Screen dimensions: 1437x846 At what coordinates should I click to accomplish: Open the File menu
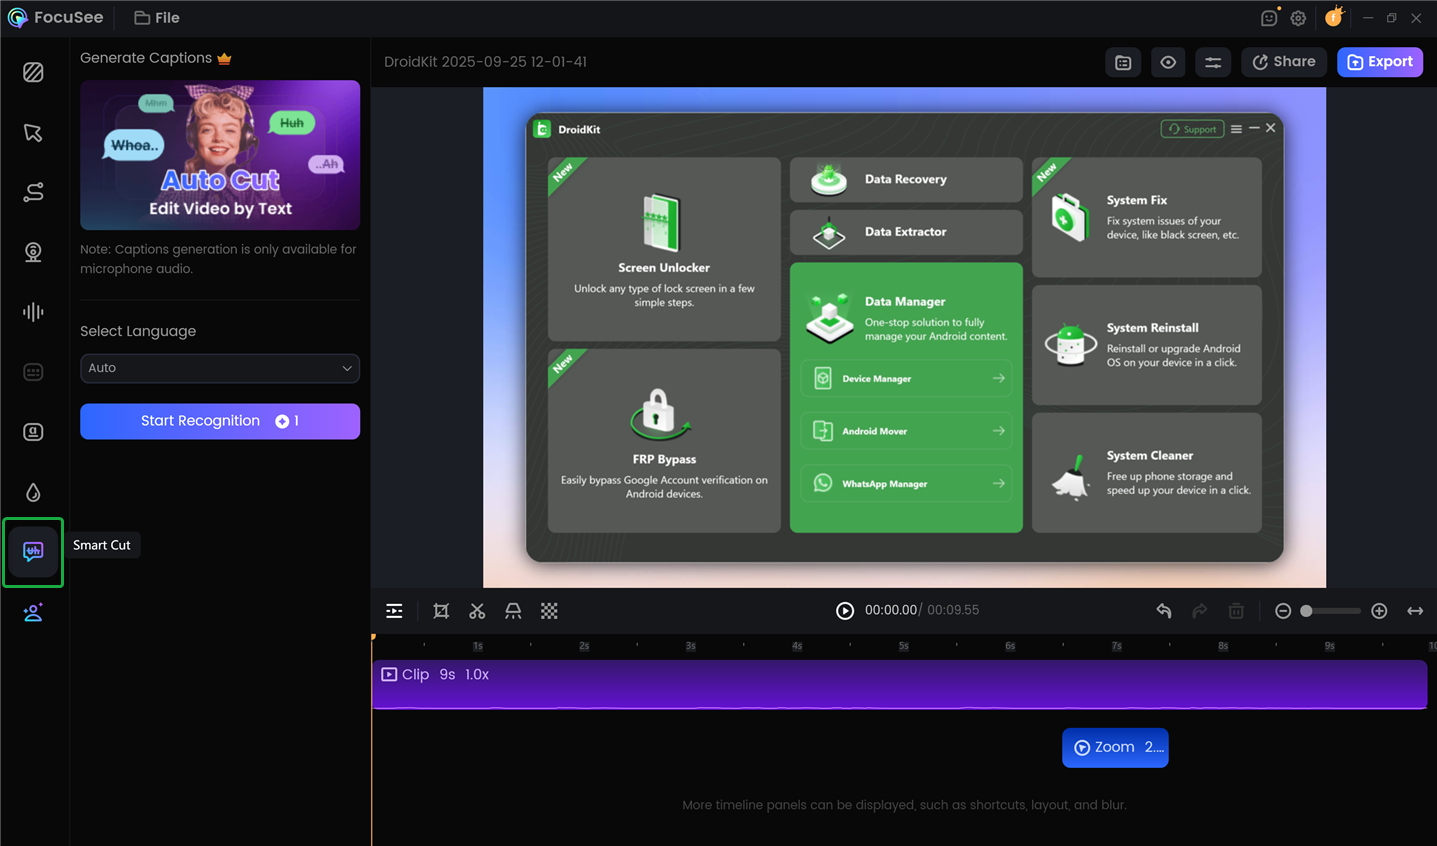pyautogui.click(x=157, y=18)
